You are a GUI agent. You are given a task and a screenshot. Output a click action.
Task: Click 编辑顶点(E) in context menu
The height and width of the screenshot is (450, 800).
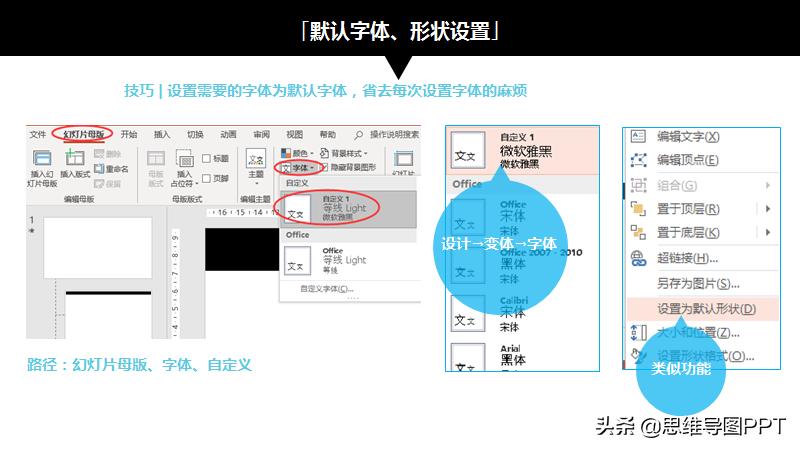tap(688, 160)
